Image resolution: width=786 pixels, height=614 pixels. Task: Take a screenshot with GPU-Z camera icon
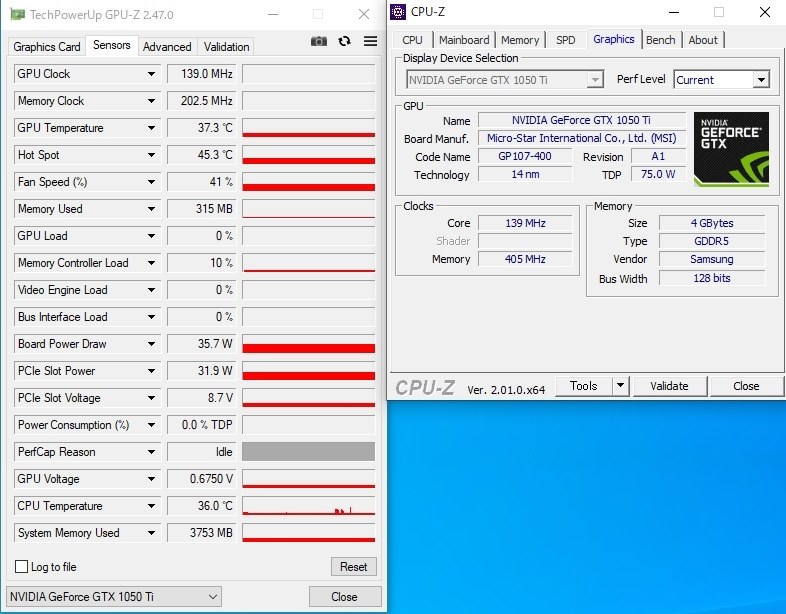pyautogui.click(x=318, y=41)
